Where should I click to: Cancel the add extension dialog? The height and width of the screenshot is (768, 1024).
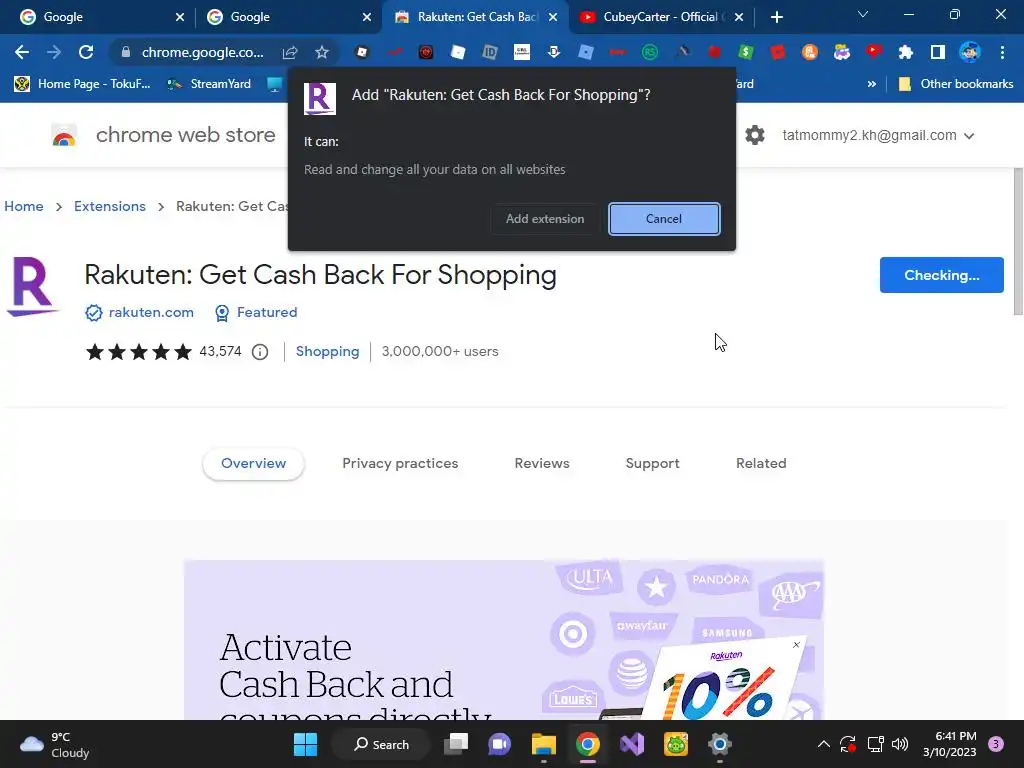[x=664, y=219]
